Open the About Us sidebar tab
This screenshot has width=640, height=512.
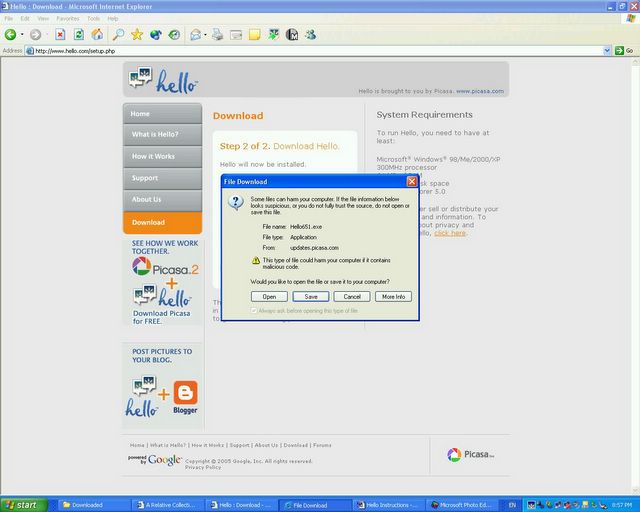coord(162,200)
